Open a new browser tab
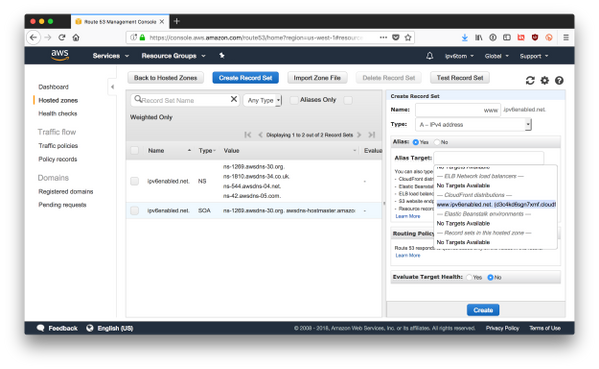Image resolution: width=599 pixels, height=369 pixels. (176, 21)
